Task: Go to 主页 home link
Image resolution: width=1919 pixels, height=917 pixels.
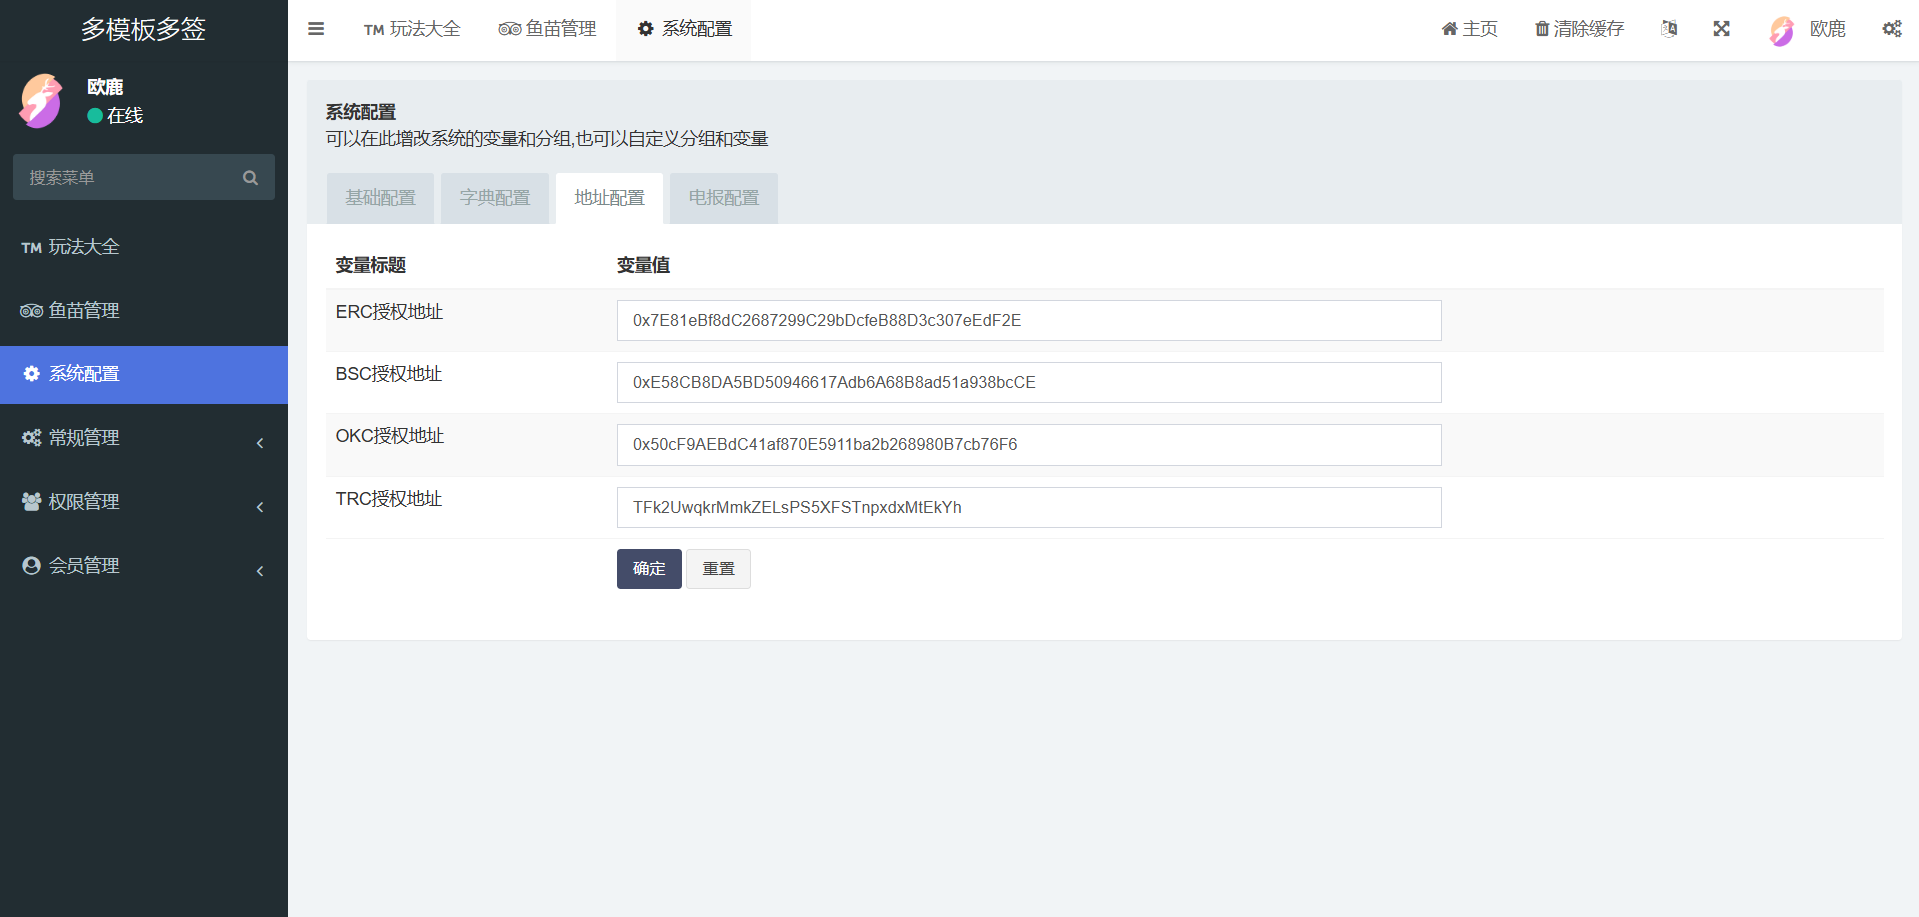Action: [x=1469, y=29]
